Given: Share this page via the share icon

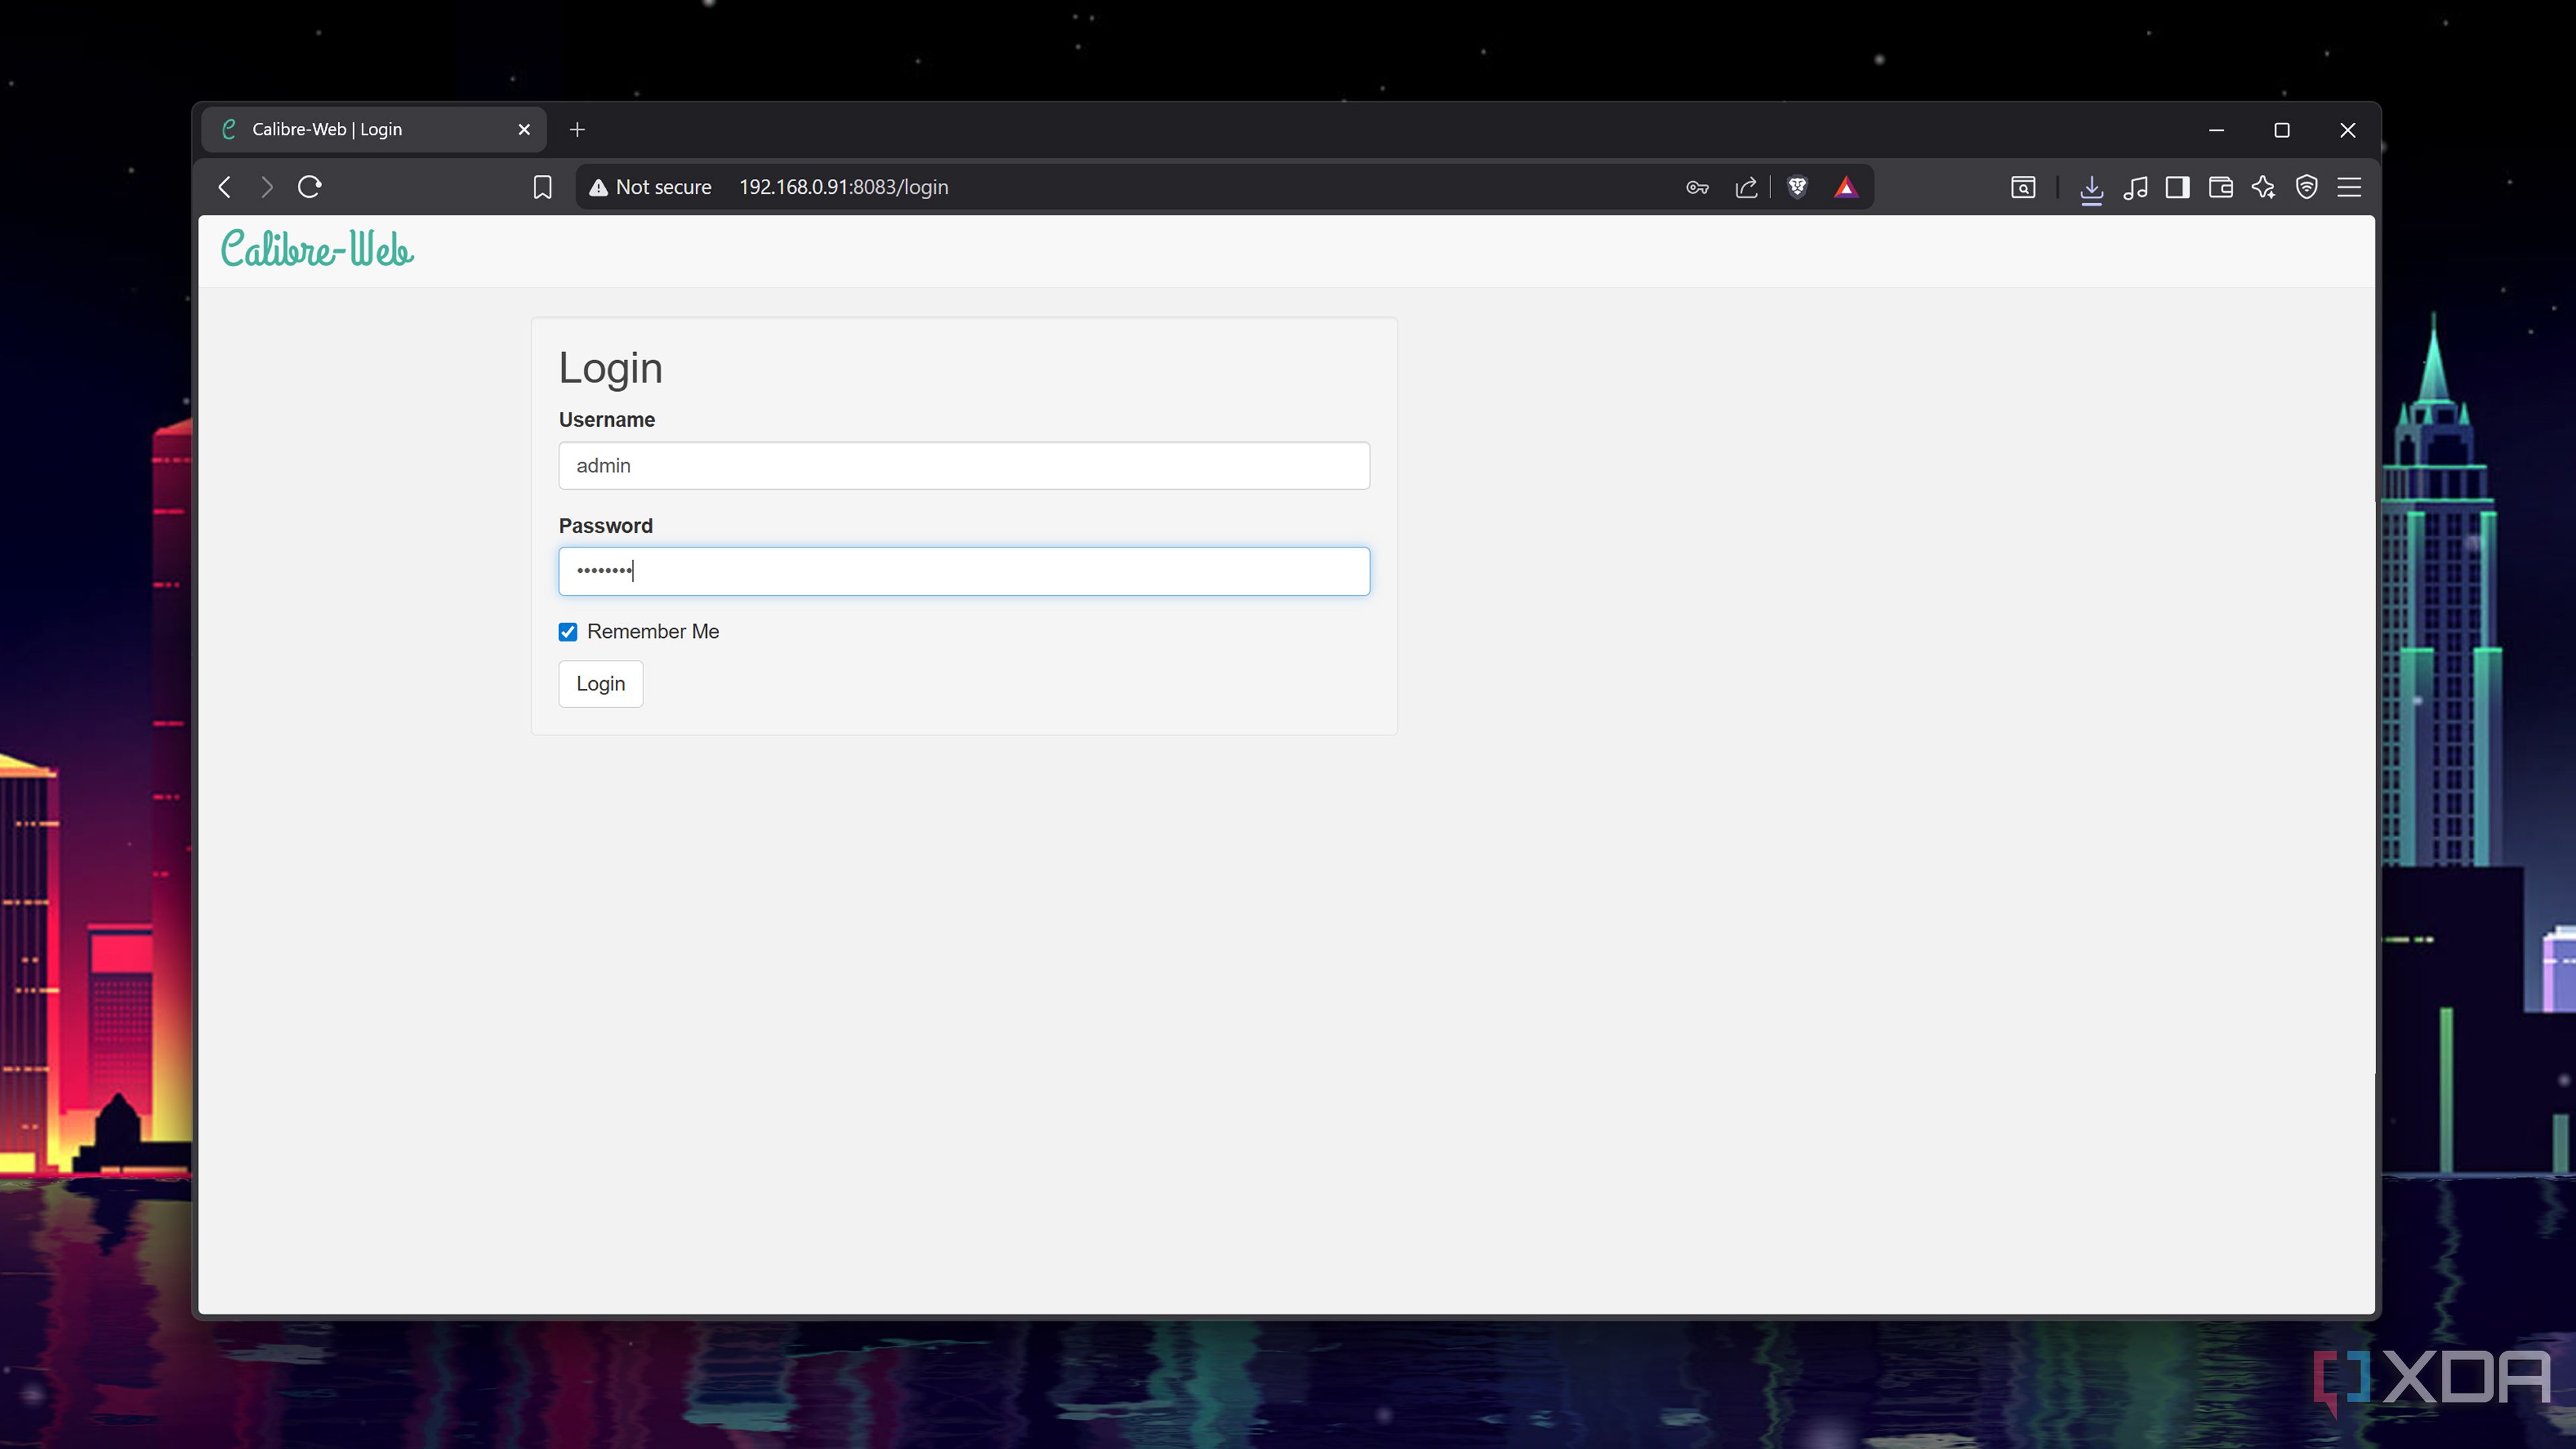Looking at the screenshot, I should [x=1746, y=187].
